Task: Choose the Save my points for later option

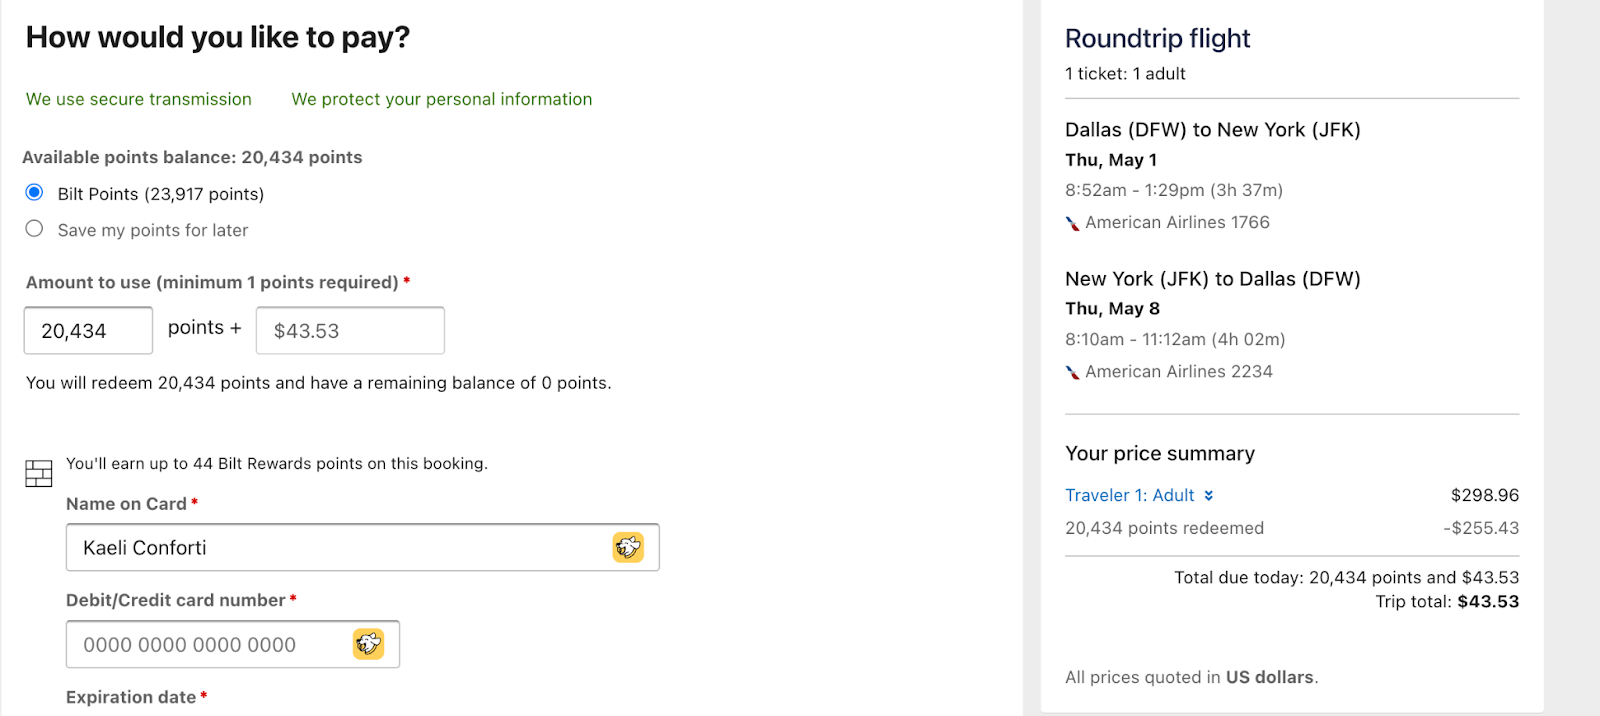Action: [35, 229]
